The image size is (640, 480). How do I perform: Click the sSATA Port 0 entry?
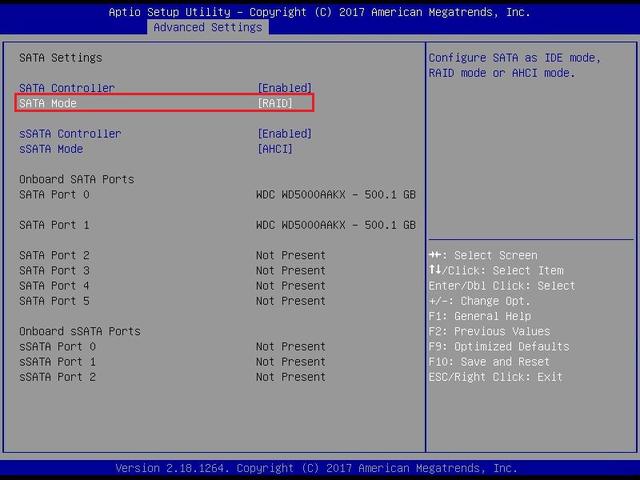[x=57, y=347]
